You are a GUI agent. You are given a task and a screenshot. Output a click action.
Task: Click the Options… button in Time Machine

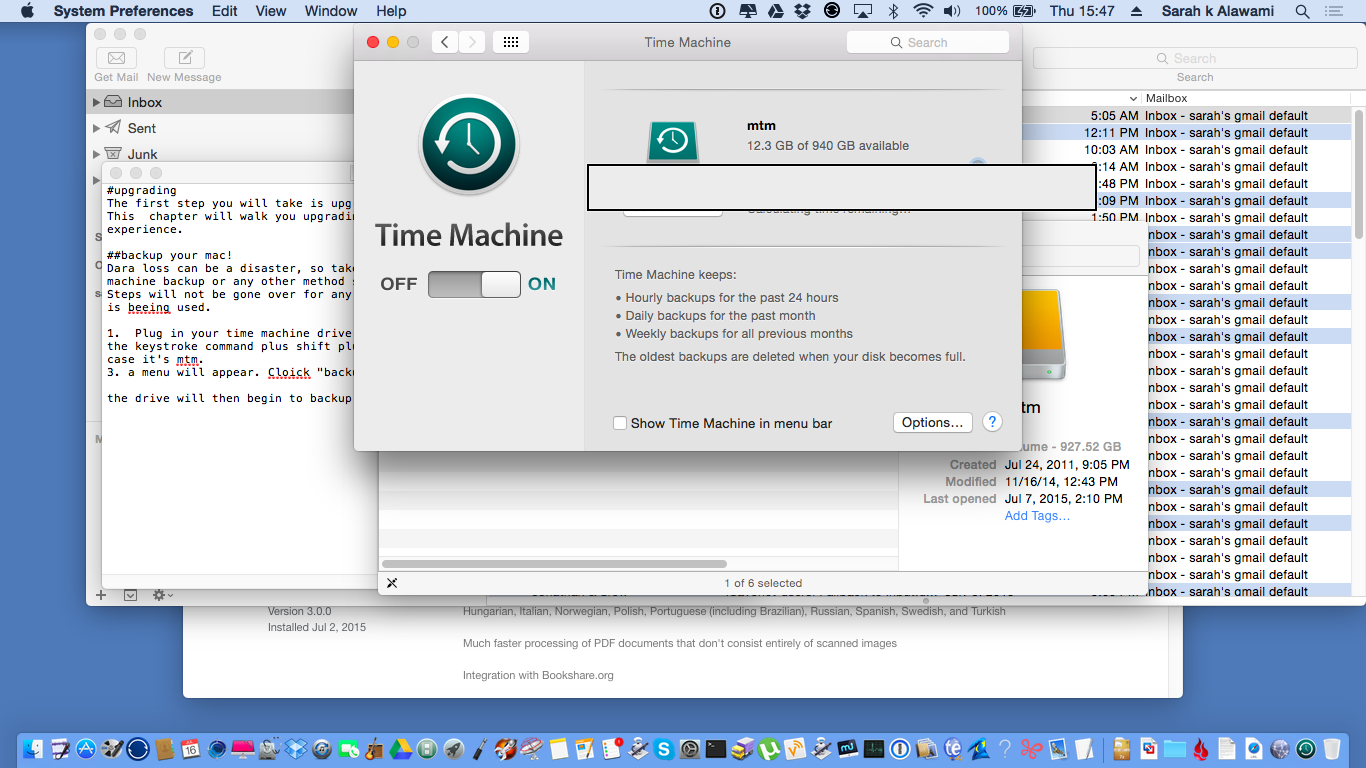tap(932, 422)
